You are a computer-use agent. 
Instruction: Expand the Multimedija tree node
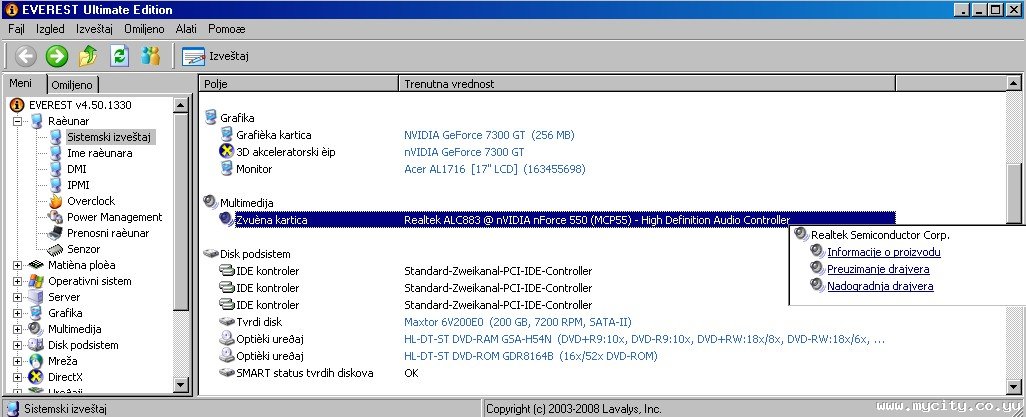[x=18, y=329]
